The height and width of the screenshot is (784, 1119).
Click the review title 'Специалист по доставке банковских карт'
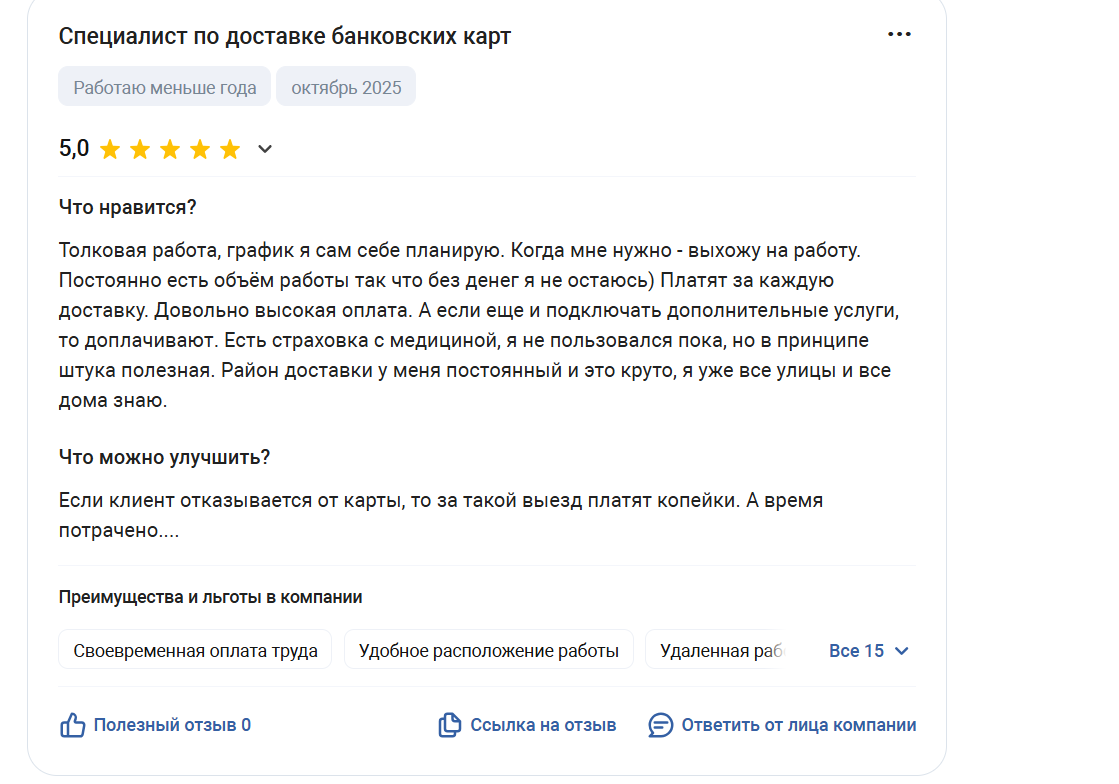click(285, 37)
